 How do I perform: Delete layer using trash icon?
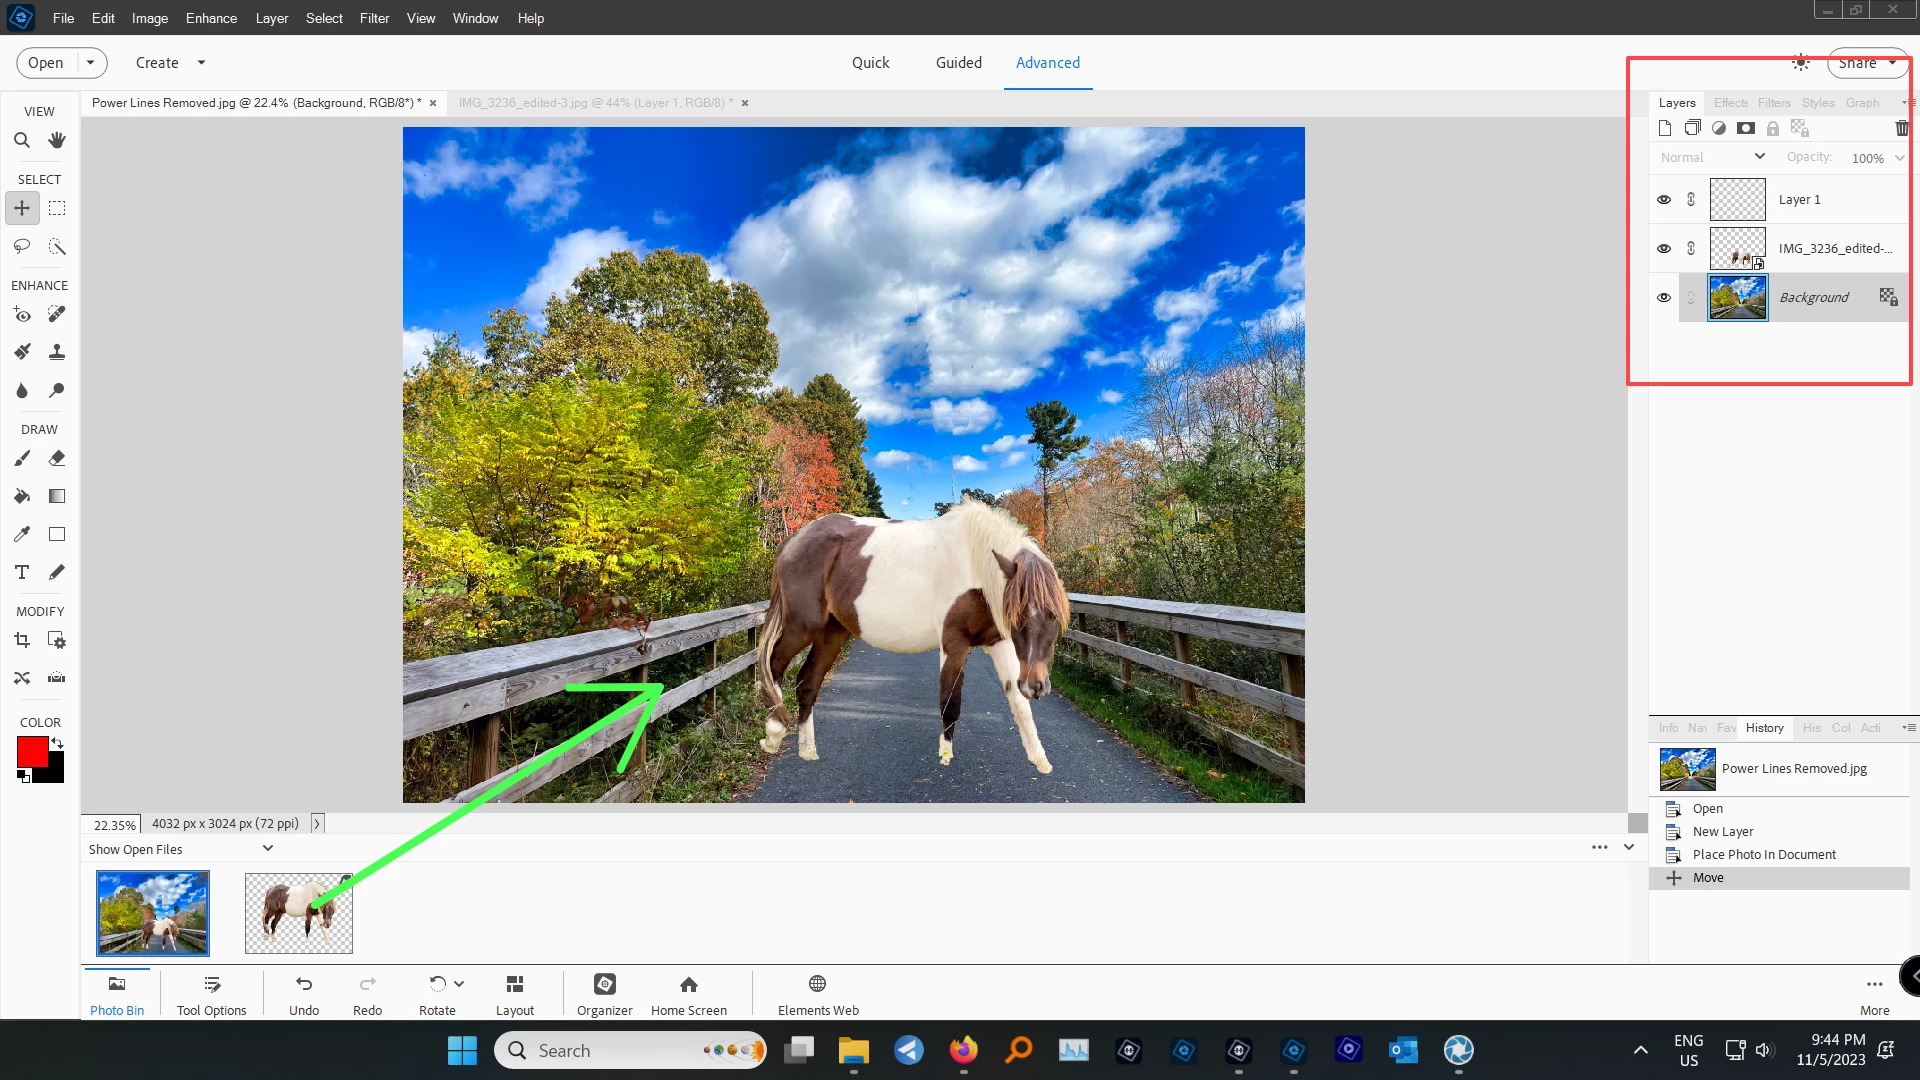click(x=1901, y=128)
